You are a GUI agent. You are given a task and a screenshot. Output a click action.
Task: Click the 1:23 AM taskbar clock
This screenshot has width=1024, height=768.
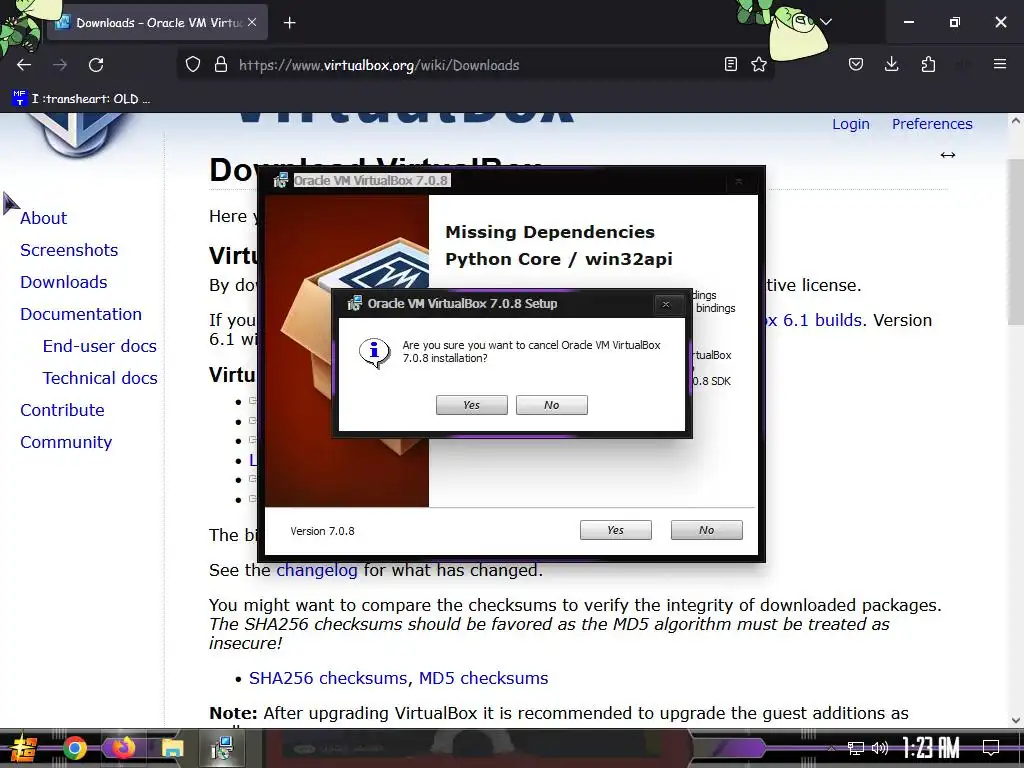(x=931, y=748)
